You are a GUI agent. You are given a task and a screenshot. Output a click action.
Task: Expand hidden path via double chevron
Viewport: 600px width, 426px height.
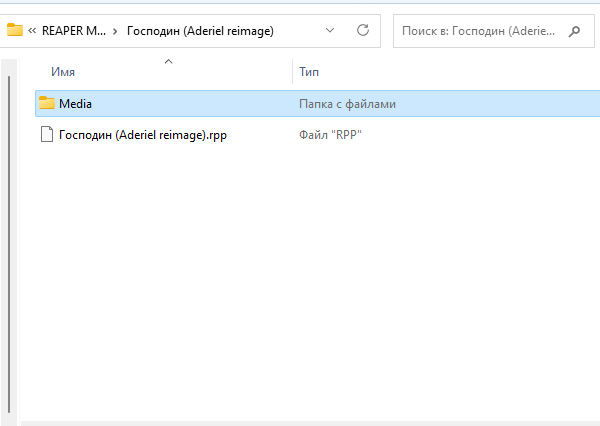click(32, 31)
